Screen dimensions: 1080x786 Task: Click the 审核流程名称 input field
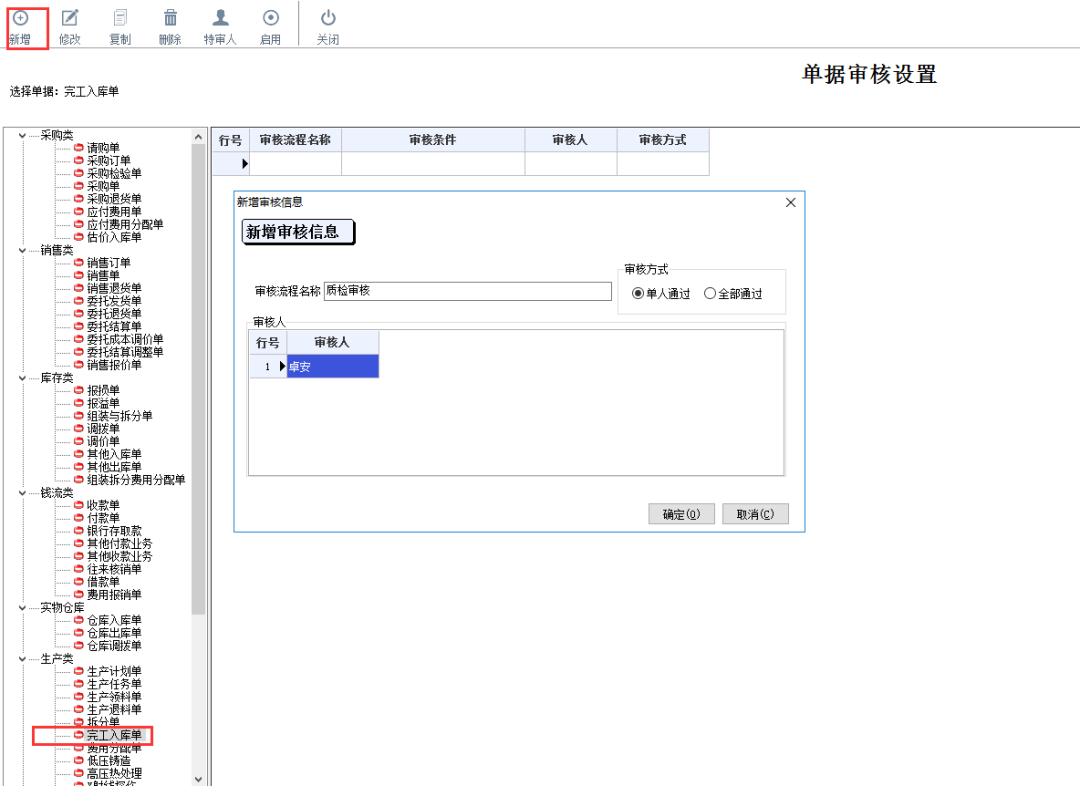(468, 291)
